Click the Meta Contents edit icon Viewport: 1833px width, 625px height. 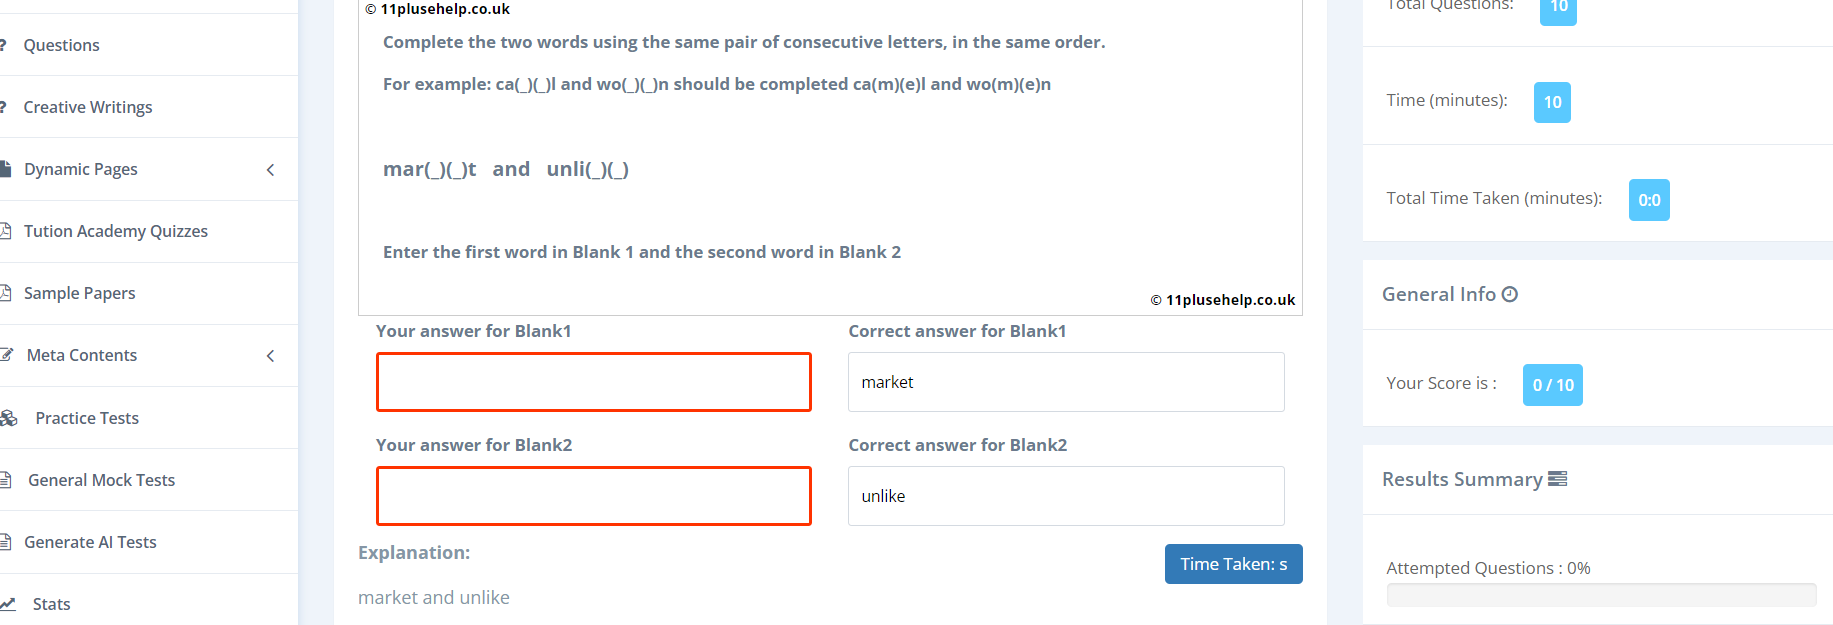(x=7, y=355)
